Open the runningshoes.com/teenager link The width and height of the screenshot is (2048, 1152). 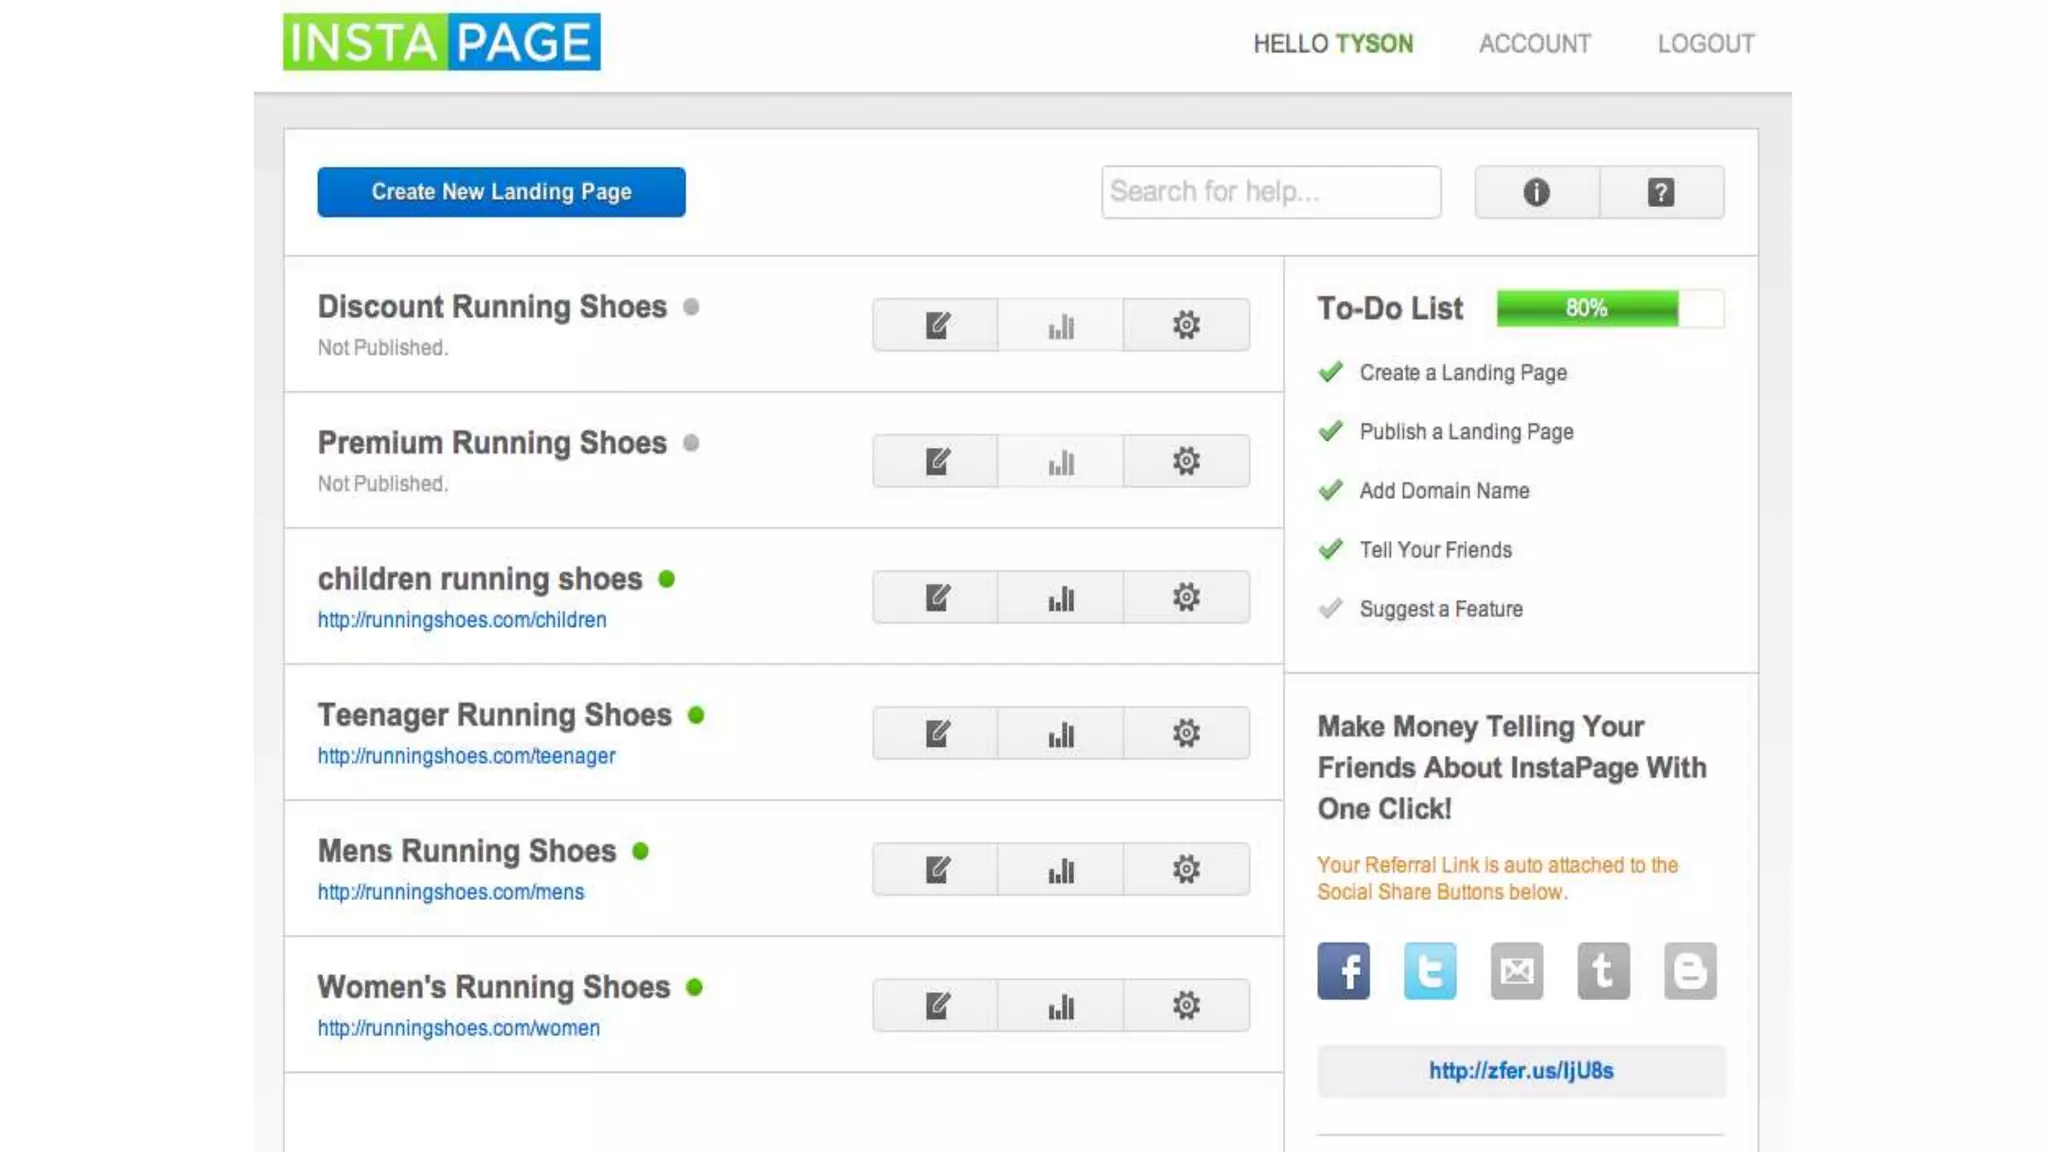466,756
